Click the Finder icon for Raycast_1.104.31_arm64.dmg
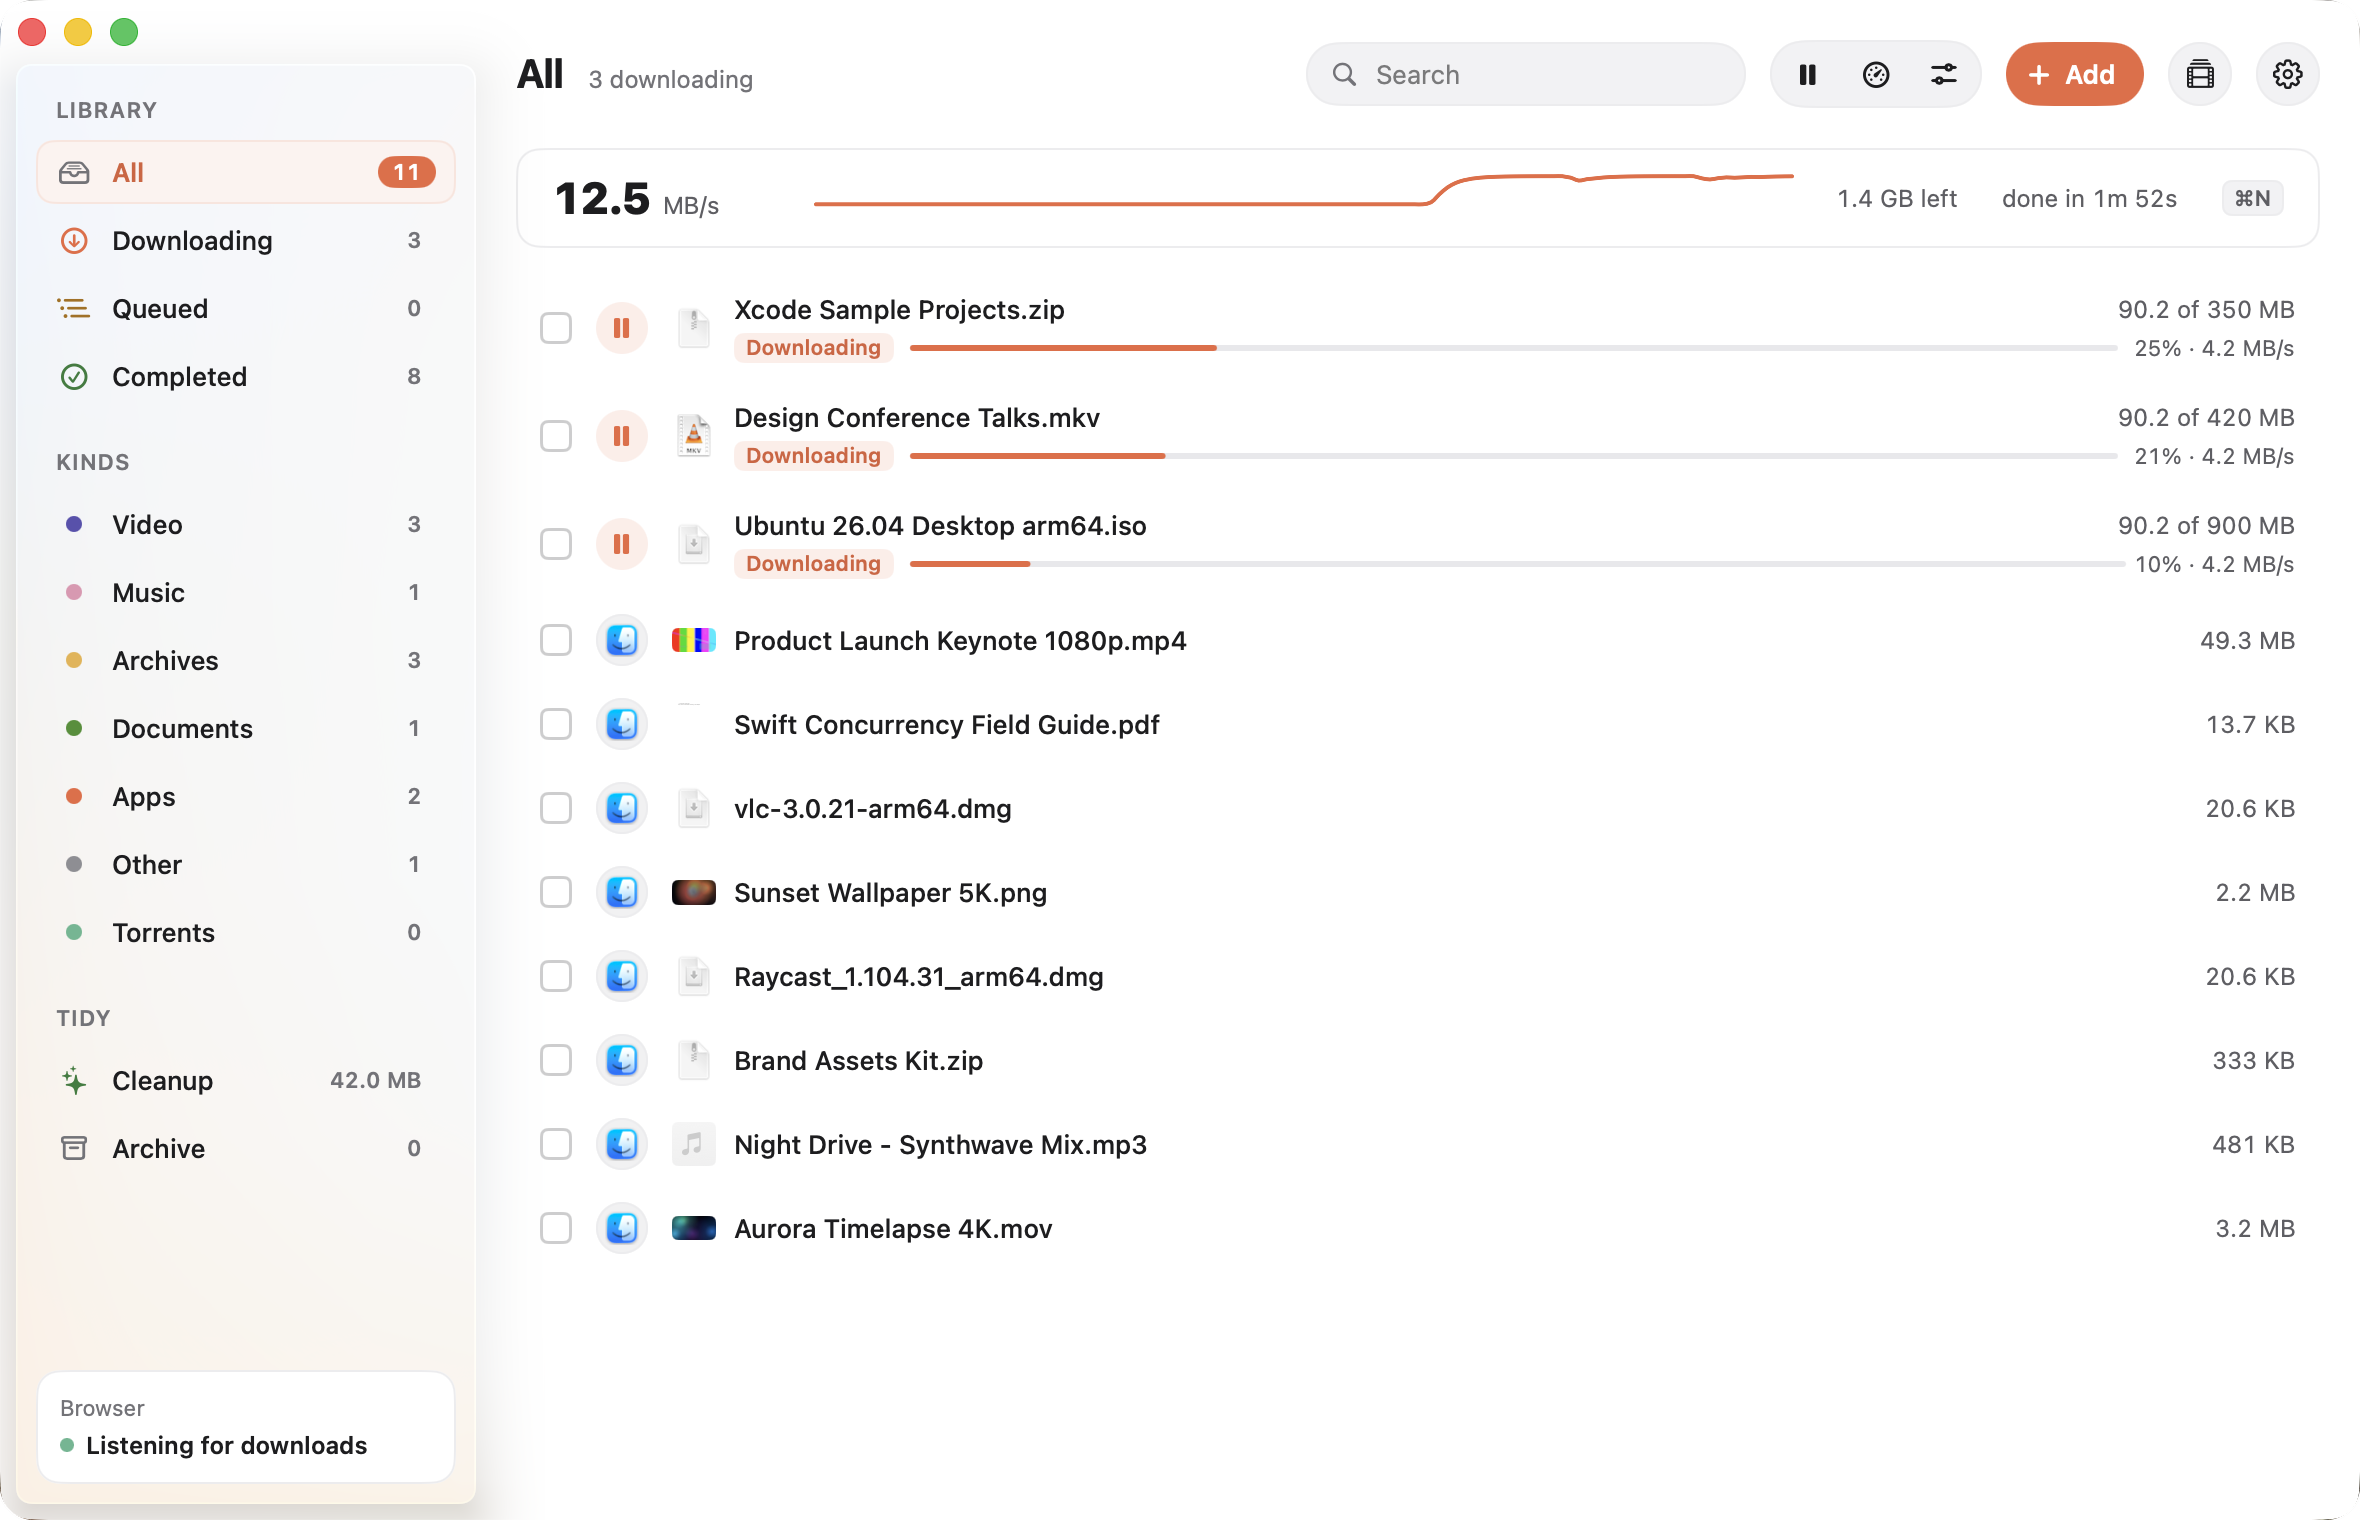The width and height of the screenshot is (2360, 1520). coord(622,976)
